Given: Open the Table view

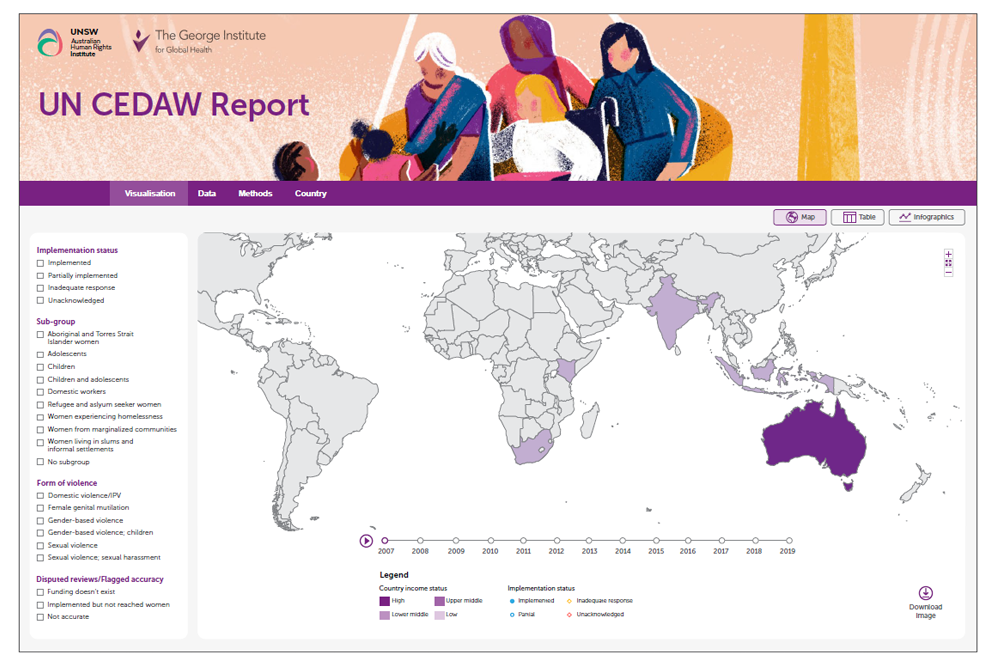Looking at the screenshot, I should point(857,217).
